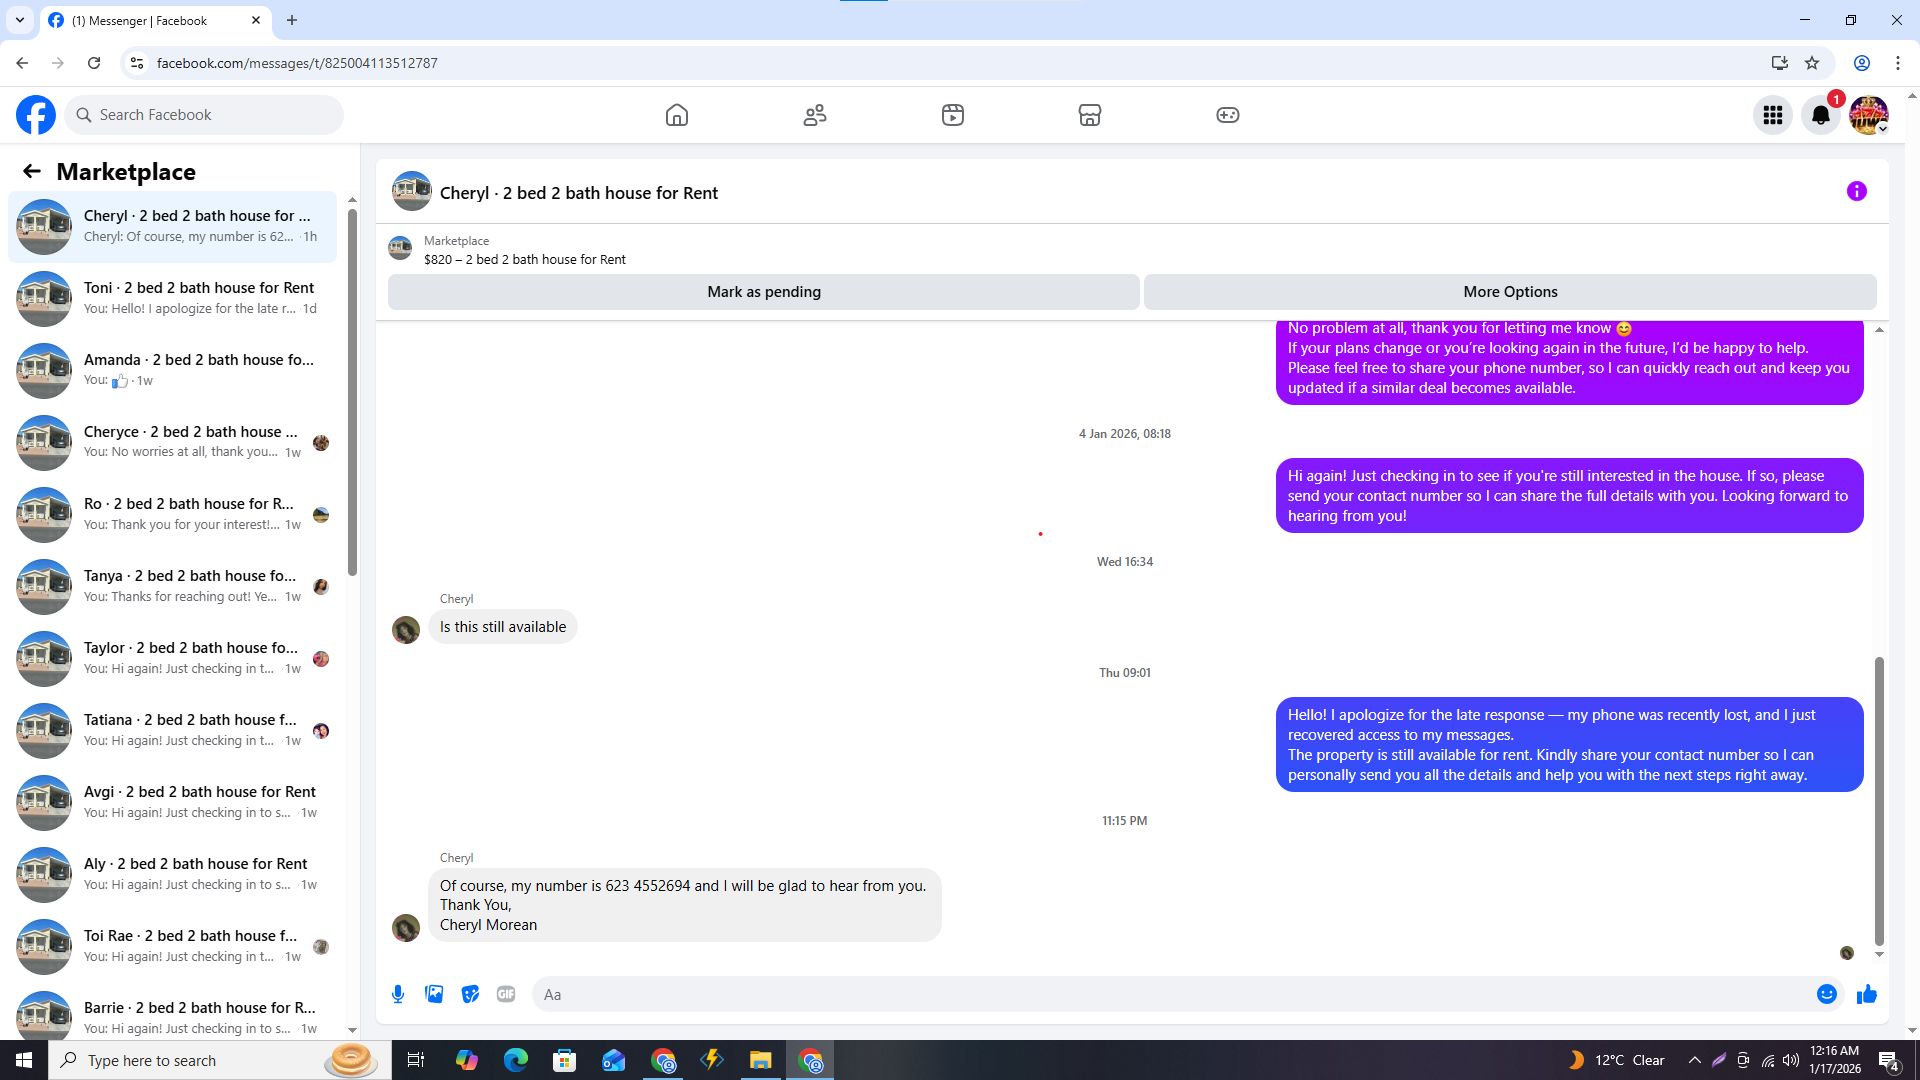The image size is (1920, 1080).
Task: Click the chat messages scrollbar
Action: coord(1878,800)
